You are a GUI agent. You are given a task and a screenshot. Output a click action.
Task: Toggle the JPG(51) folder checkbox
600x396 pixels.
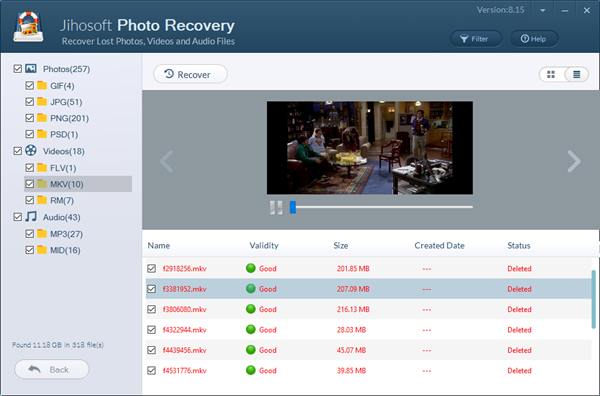(29, 102)
